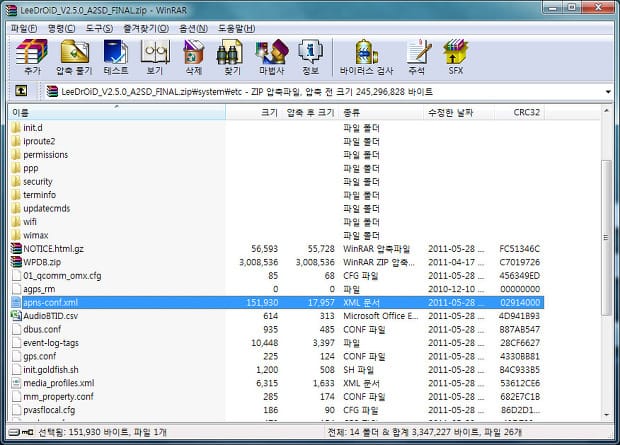620x445 pixels.
Task: Start 바이러스 검사 (Virus scan)
Action: click(367, 57)
